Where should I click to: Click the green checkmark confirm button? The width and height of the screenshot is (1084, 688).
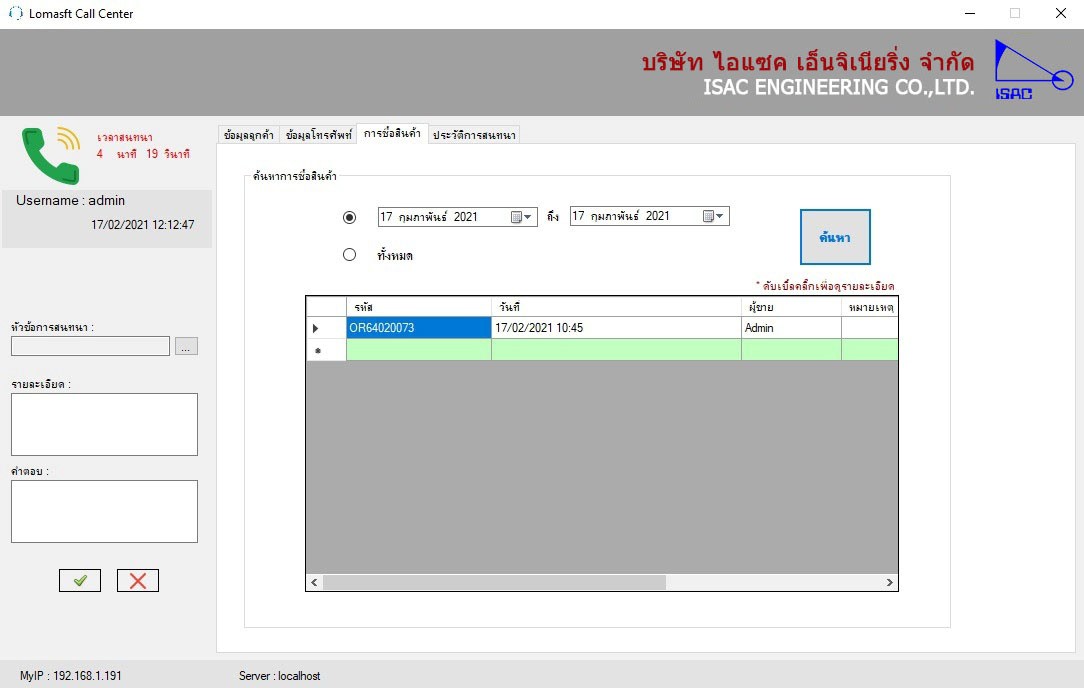coord(80,580)
